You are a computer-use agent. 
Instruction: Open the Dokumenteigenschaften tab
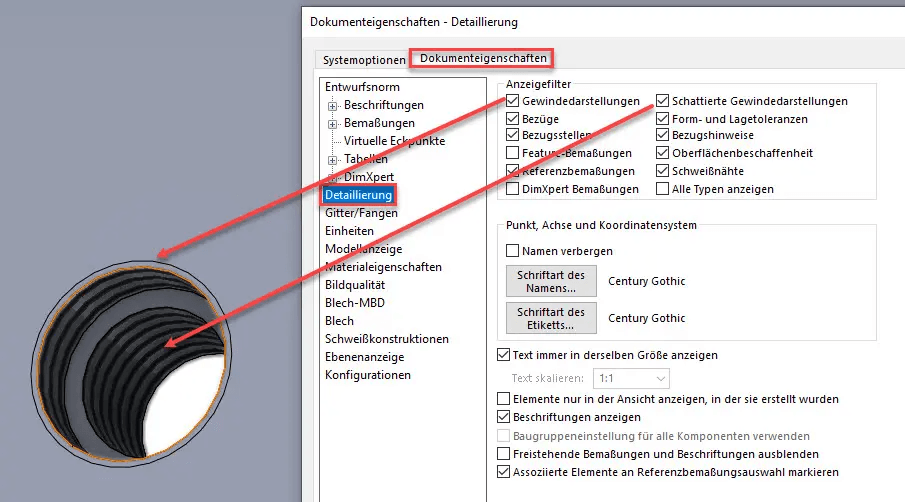tap(483, 59)
